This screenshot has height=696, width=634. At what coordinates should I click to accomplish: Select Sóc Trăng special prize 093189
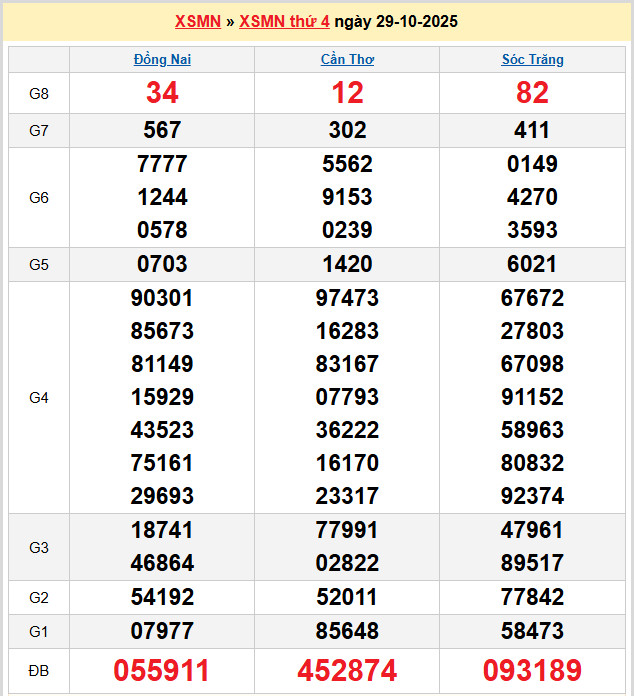532,670
